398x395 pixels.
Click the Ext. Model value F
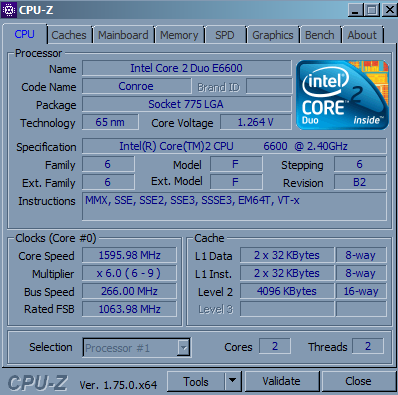tap(236, 182)
